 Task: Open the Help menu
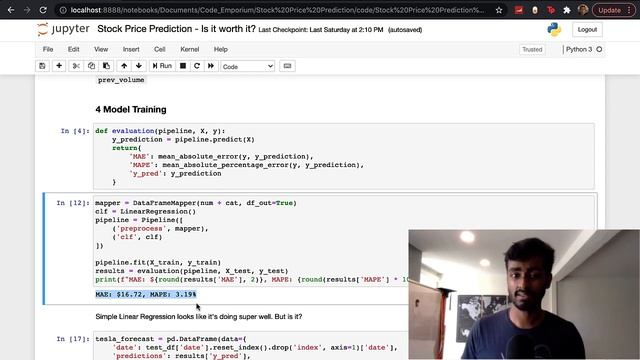tap(220, 49)
